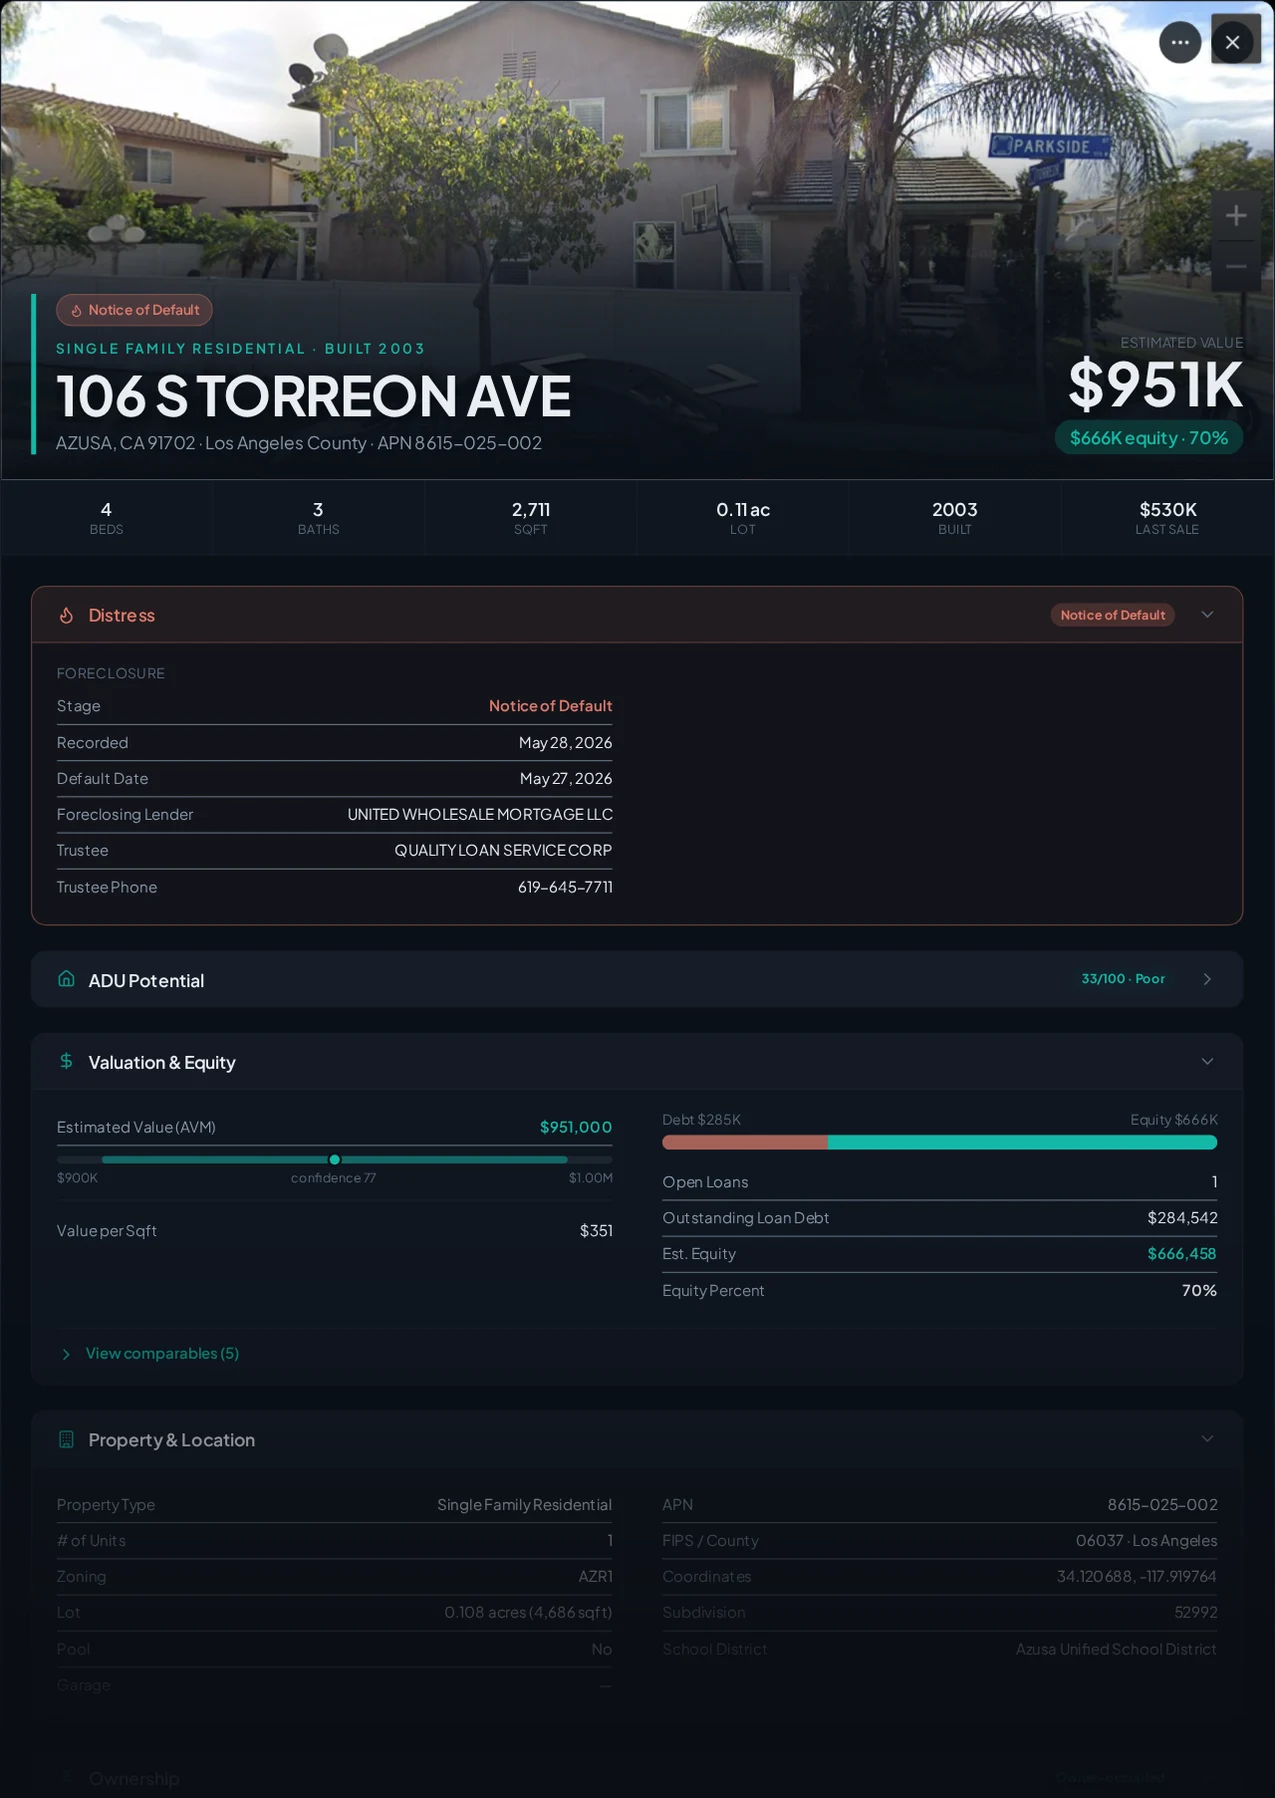The image size is (1275, 1798).
Task: Click the Outstanding Loan Debt $284,542
Action: pyautogui.click(x=1182, y=1218)
